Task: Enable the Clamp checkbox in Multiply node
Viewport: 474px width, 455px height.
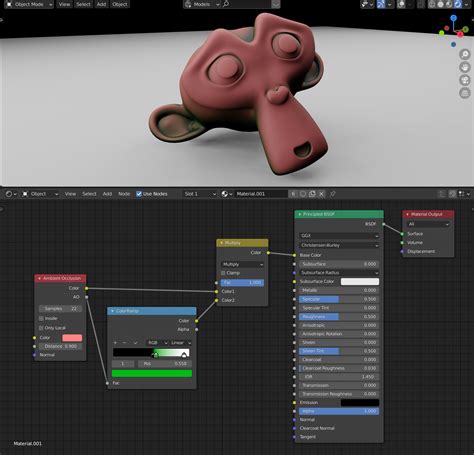Action: point(223,273)
